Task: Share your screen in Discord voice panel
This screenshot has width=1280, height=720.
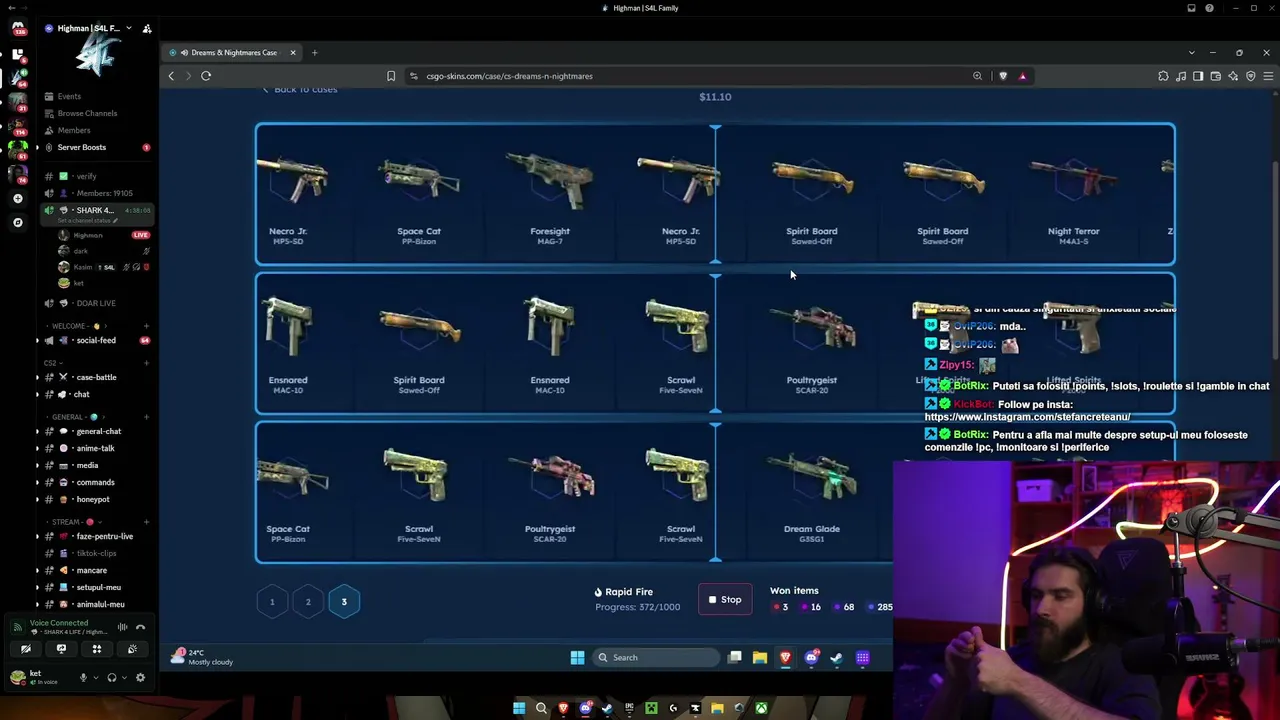Action: coord(61,649)
